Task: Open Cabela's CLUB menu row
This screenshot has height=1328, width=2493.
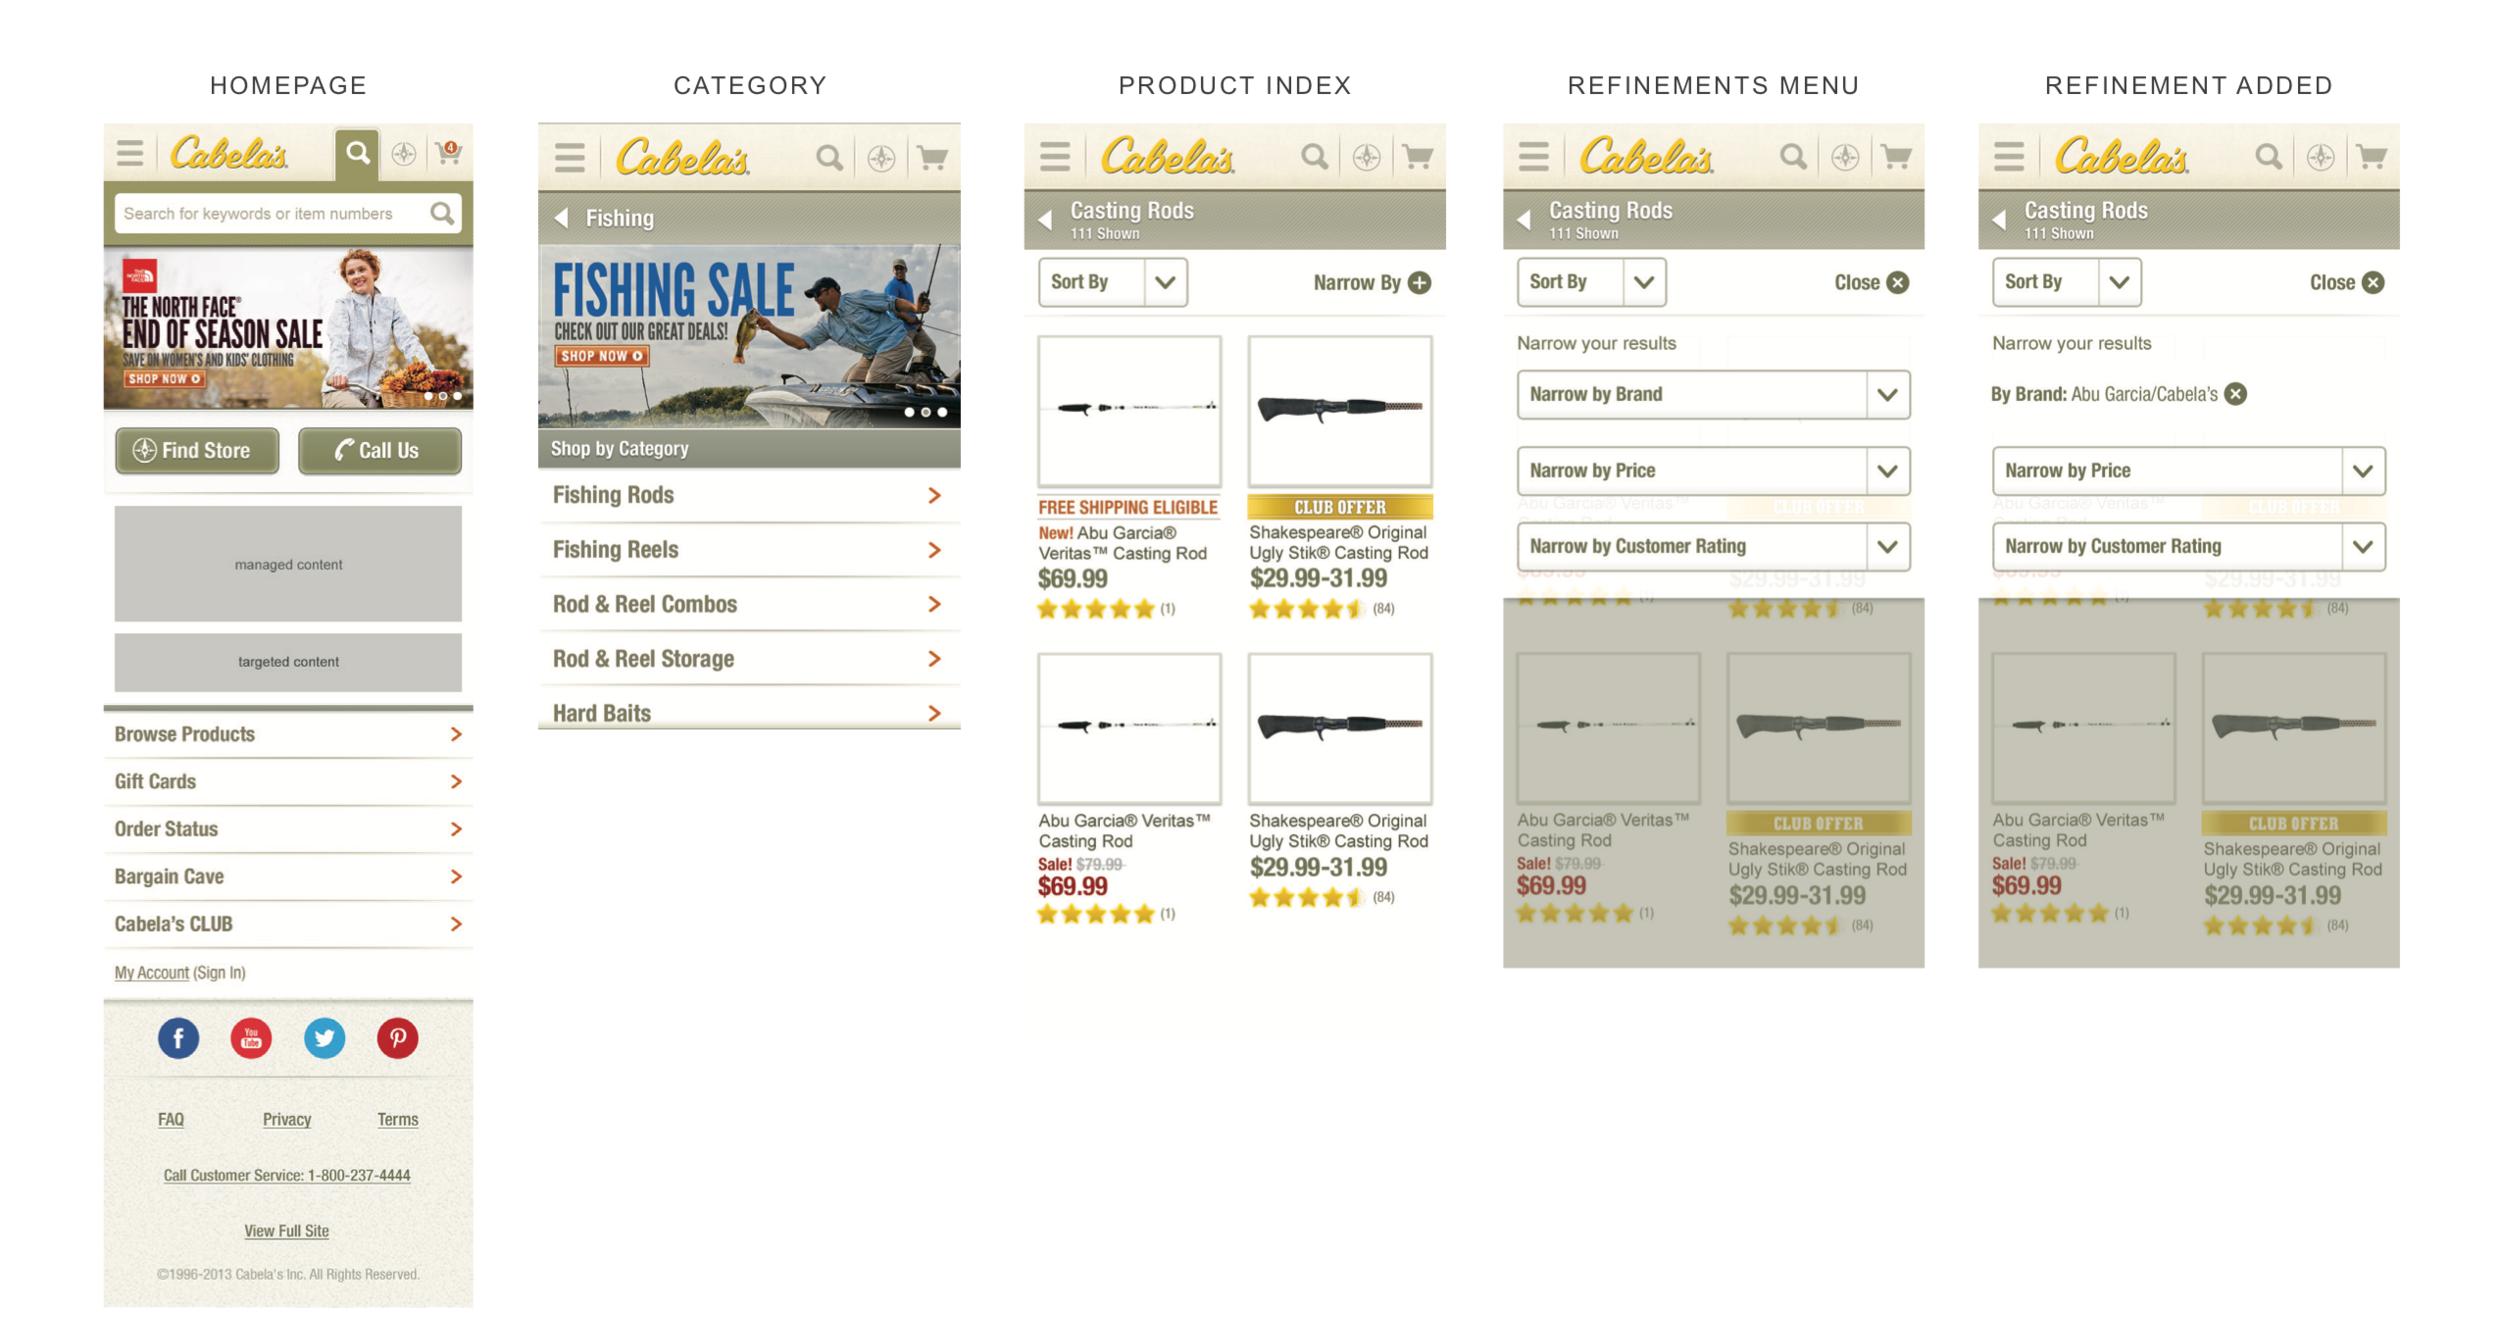Action: [288, 924]
